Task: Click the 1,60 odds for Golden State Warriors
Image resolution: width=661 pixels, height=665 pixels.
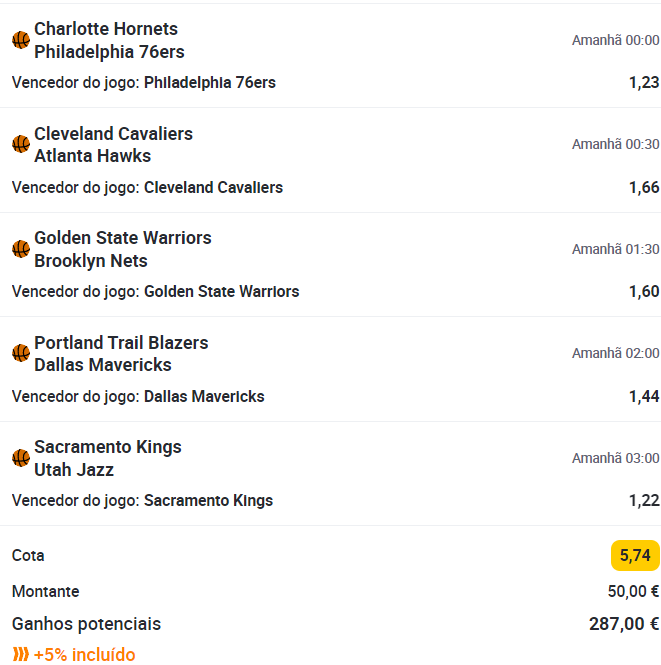Action: click(644, 292)
